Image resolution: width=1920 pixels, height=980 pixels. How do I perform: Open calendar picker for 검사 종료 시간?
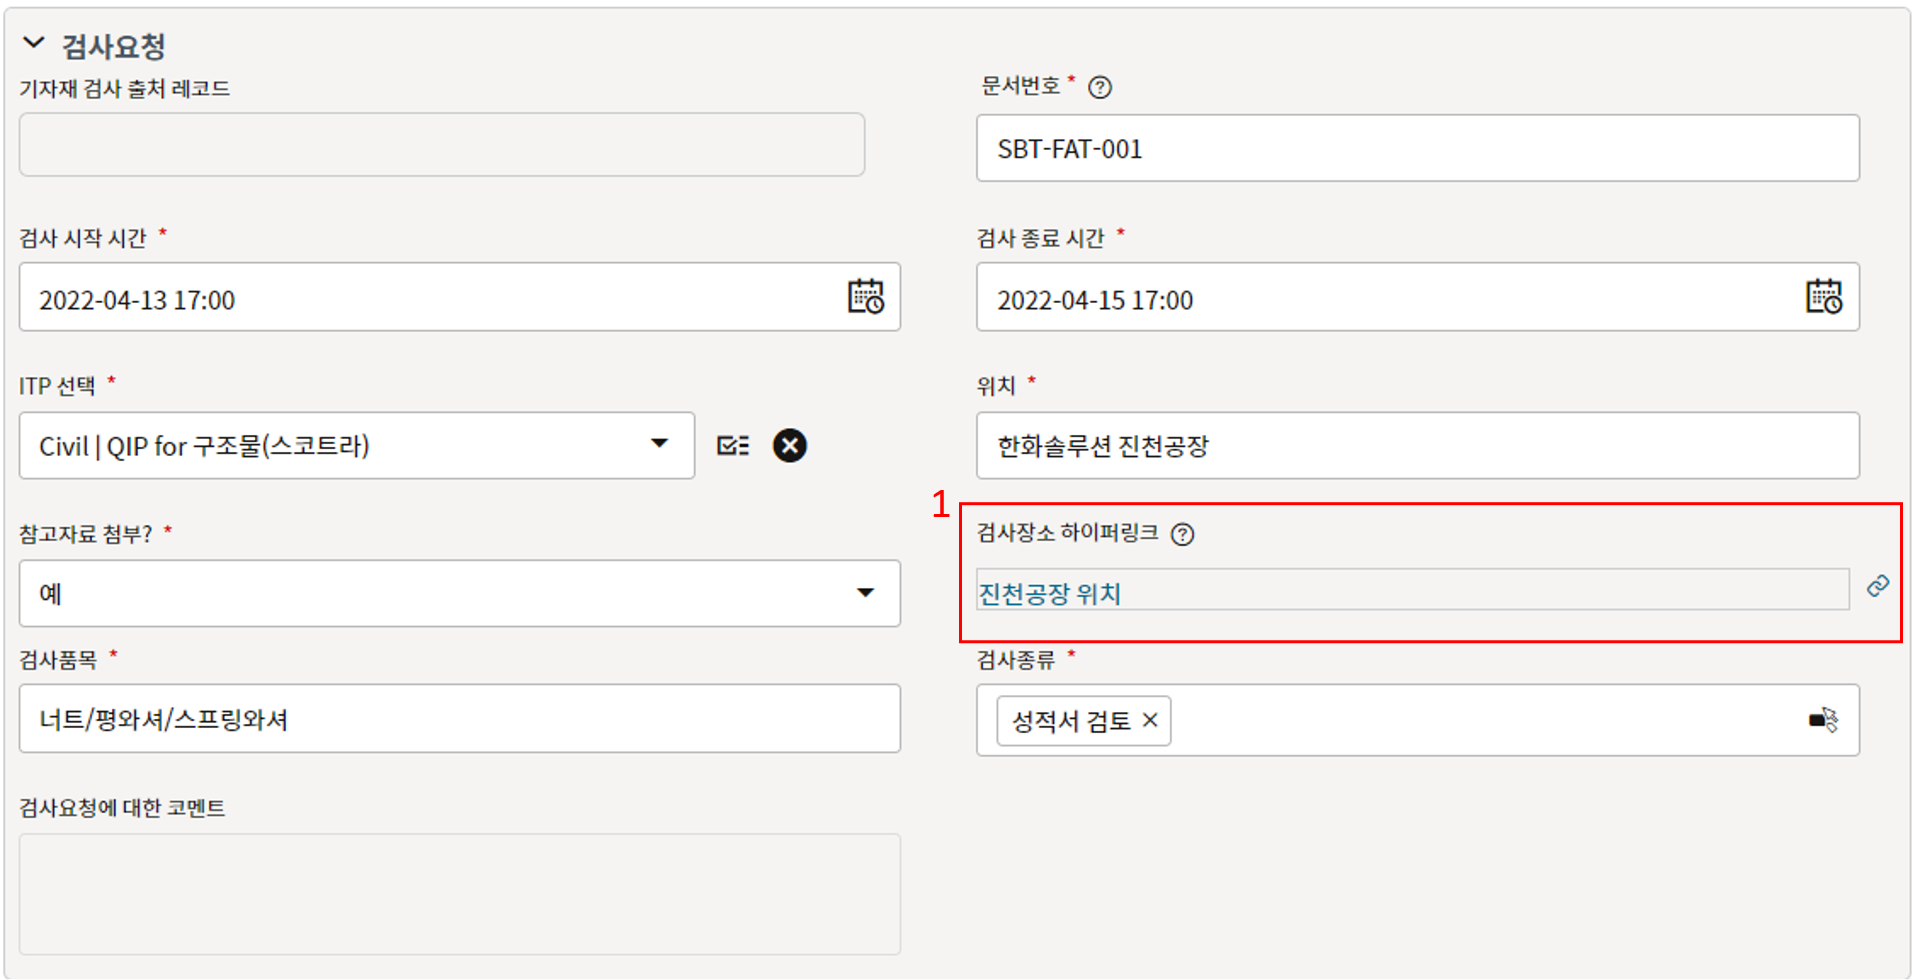pyautogui.click(x=1823, y=297)
